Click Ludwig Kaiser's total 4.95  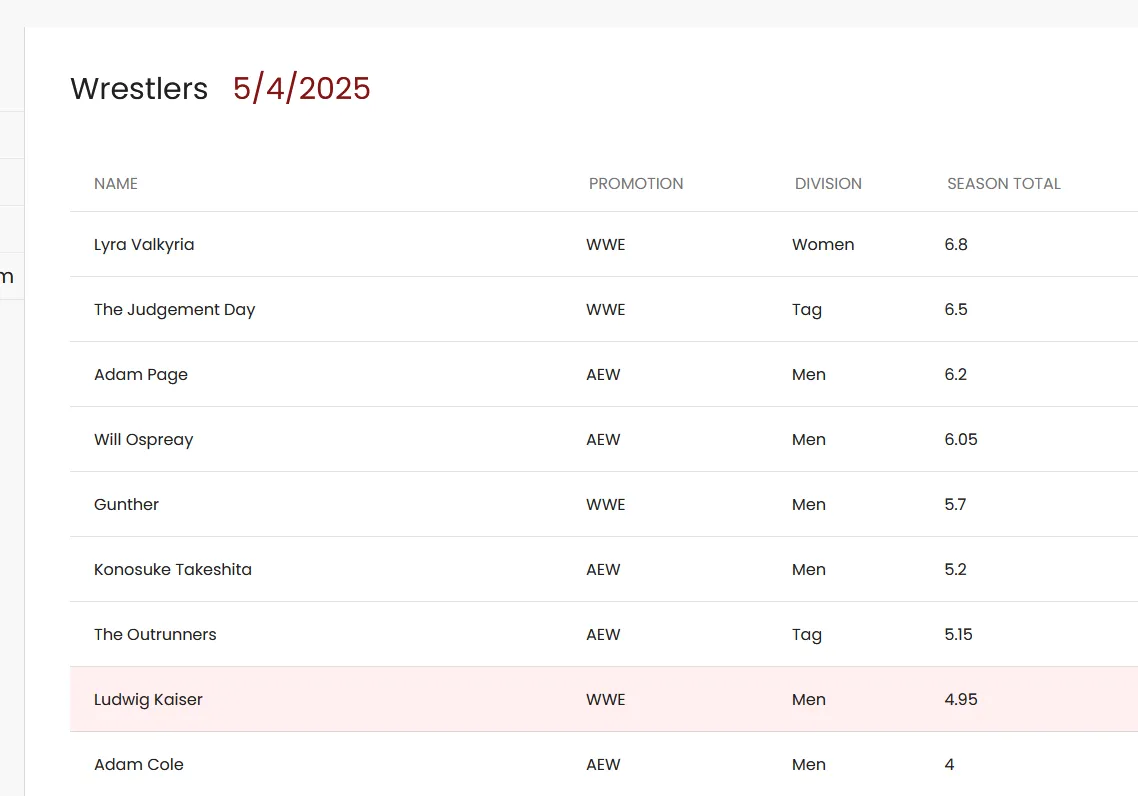click(x=961, y=699)
